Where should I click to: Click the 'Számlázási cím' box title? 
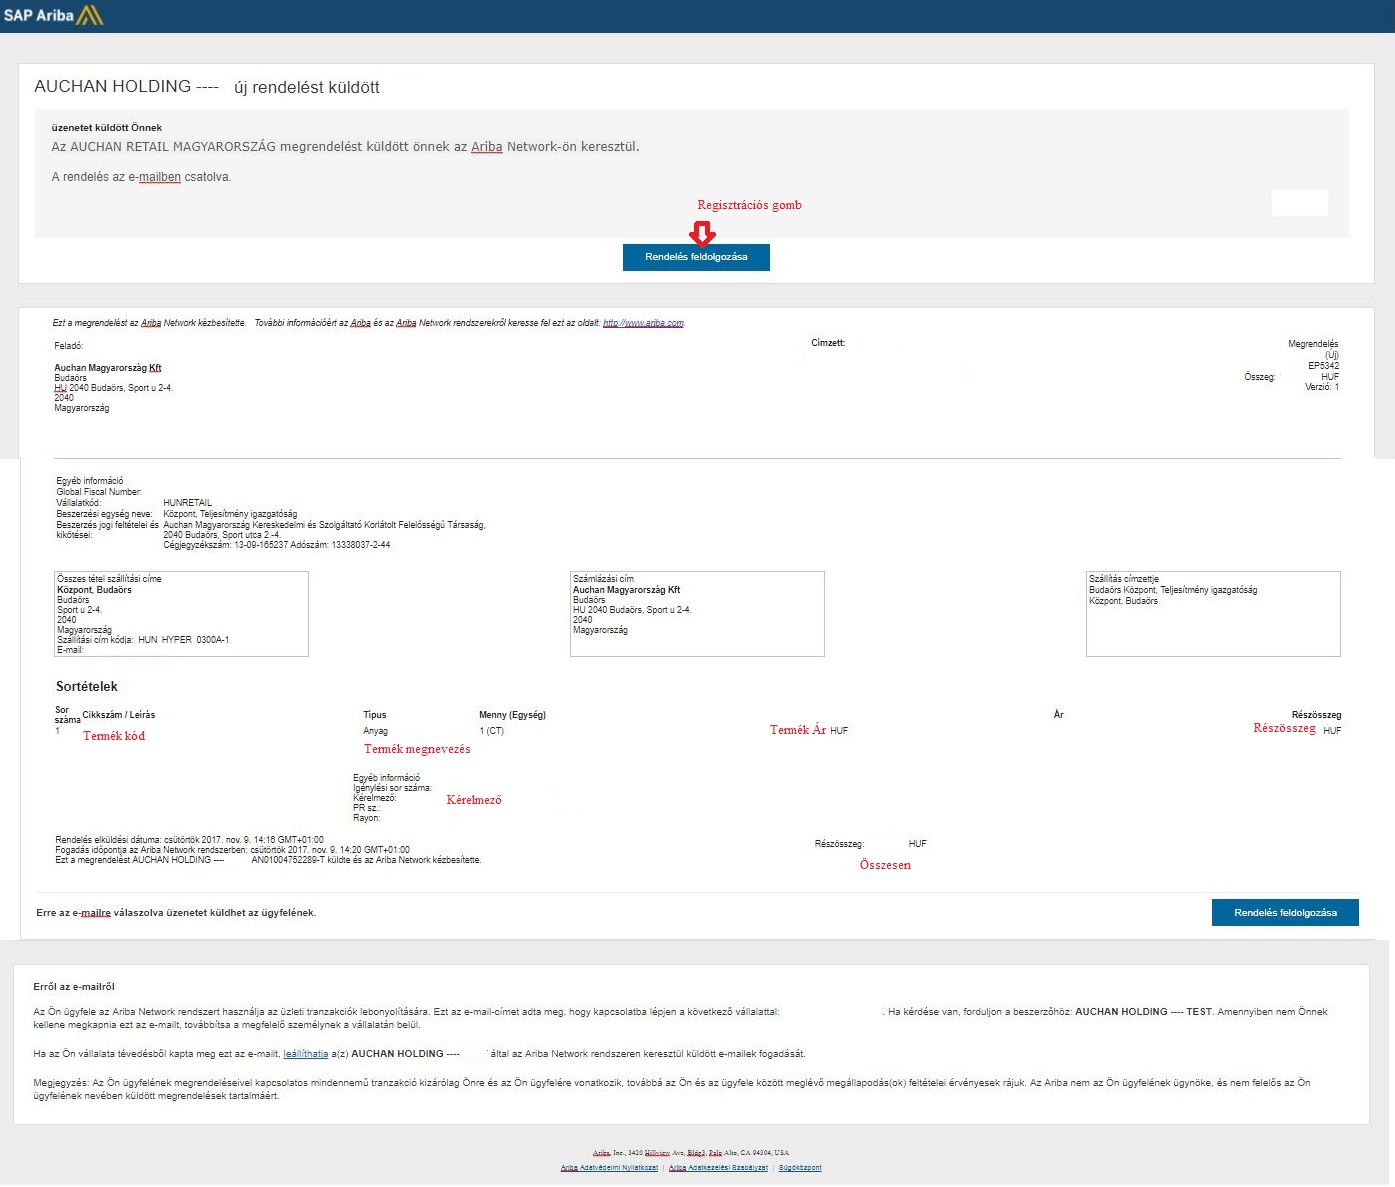603,579
